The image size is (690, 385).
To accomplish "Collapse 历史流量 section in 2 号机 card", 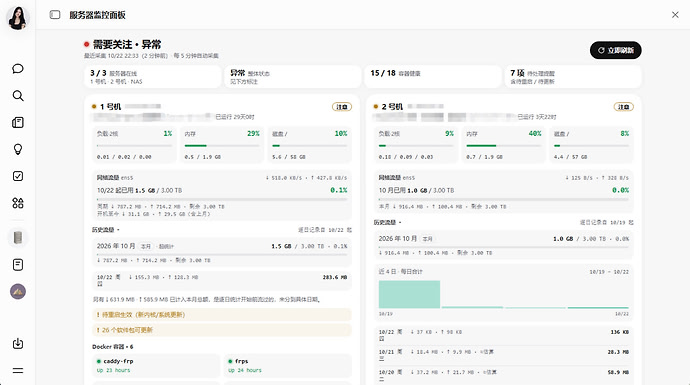I will tap(387, 223).
